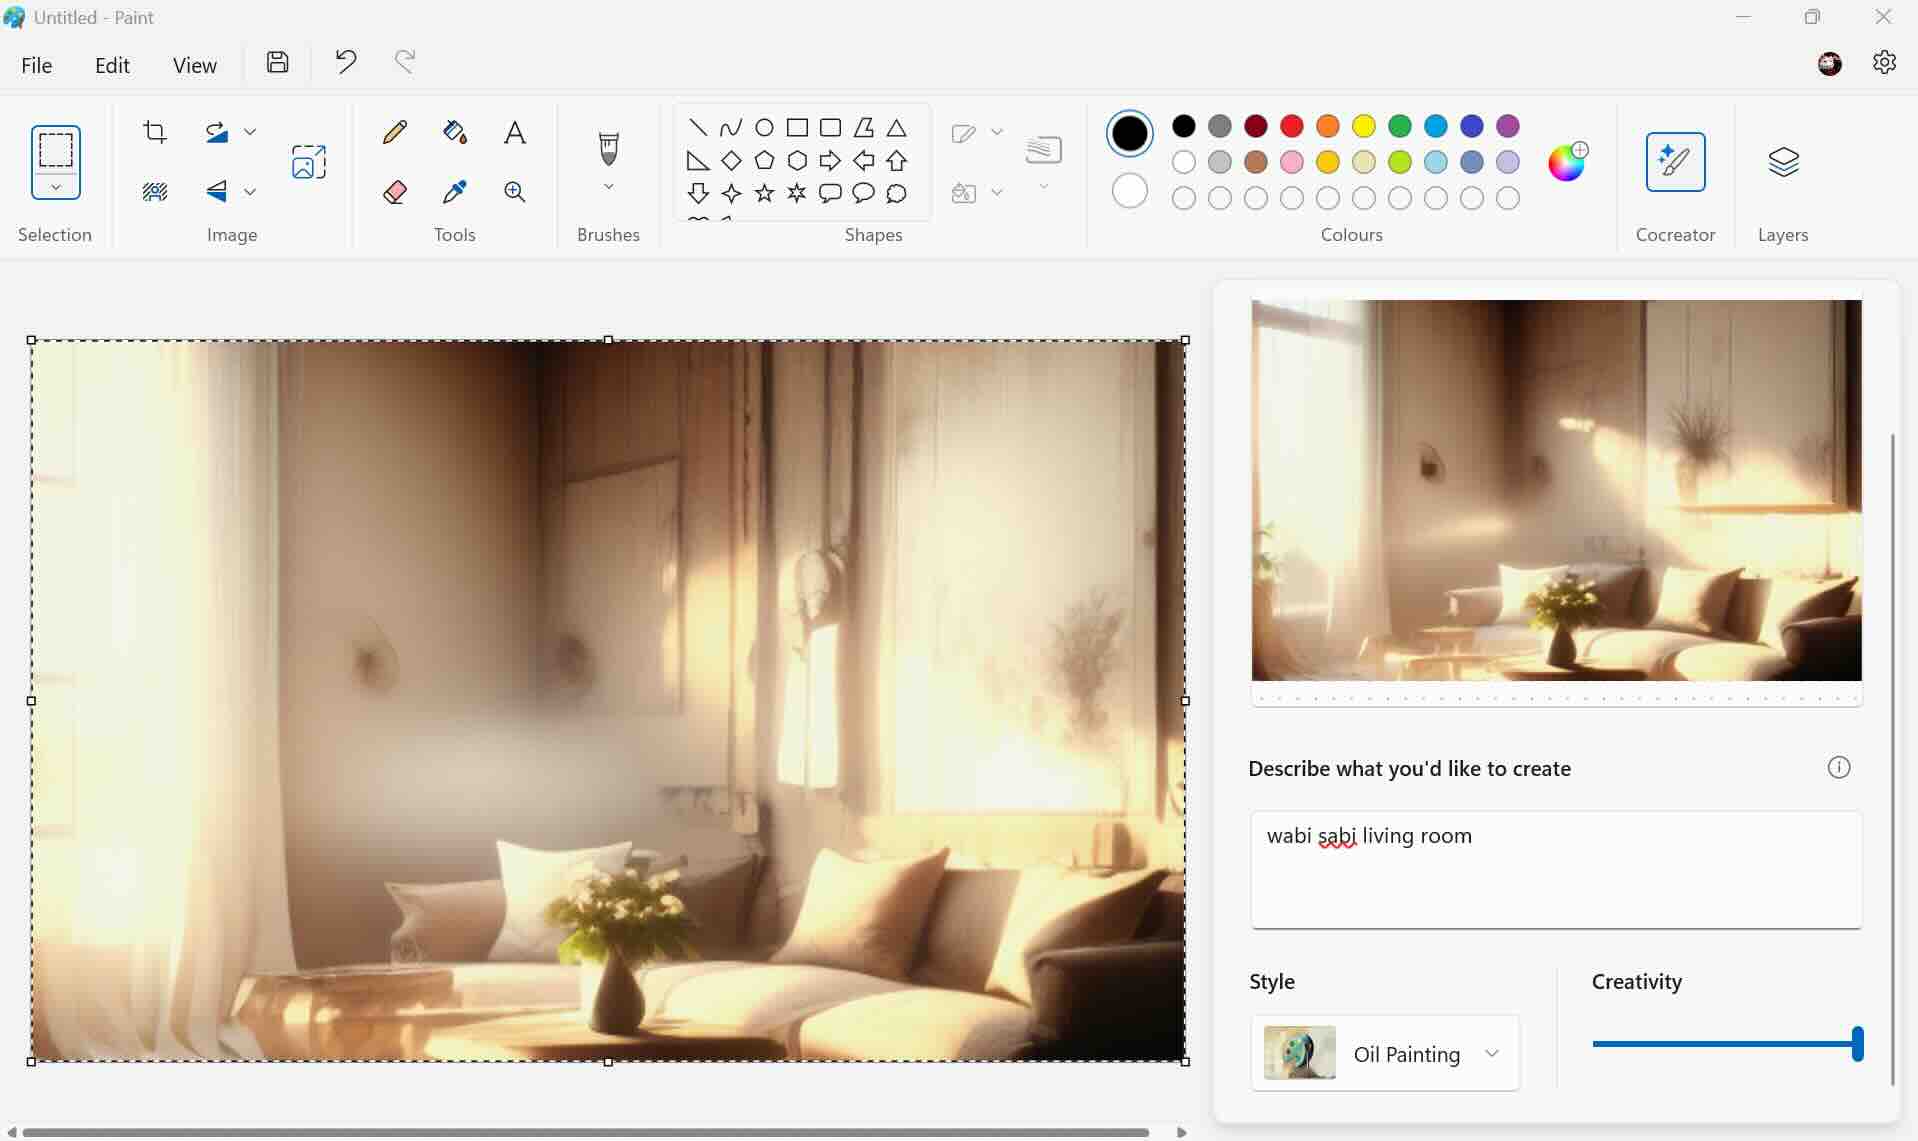Screen dimensions: 1918x1141
Task: Open the Oil Painting style dropdown
Action: pos(1385,1053)
